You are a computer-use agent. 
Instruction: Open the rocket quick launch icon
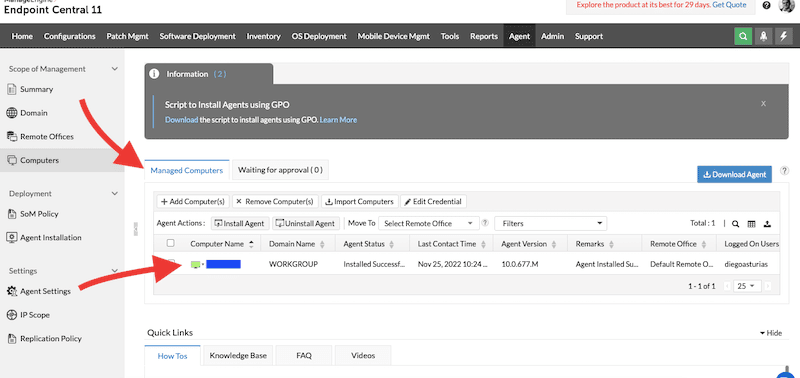click(x=763, y=36)
